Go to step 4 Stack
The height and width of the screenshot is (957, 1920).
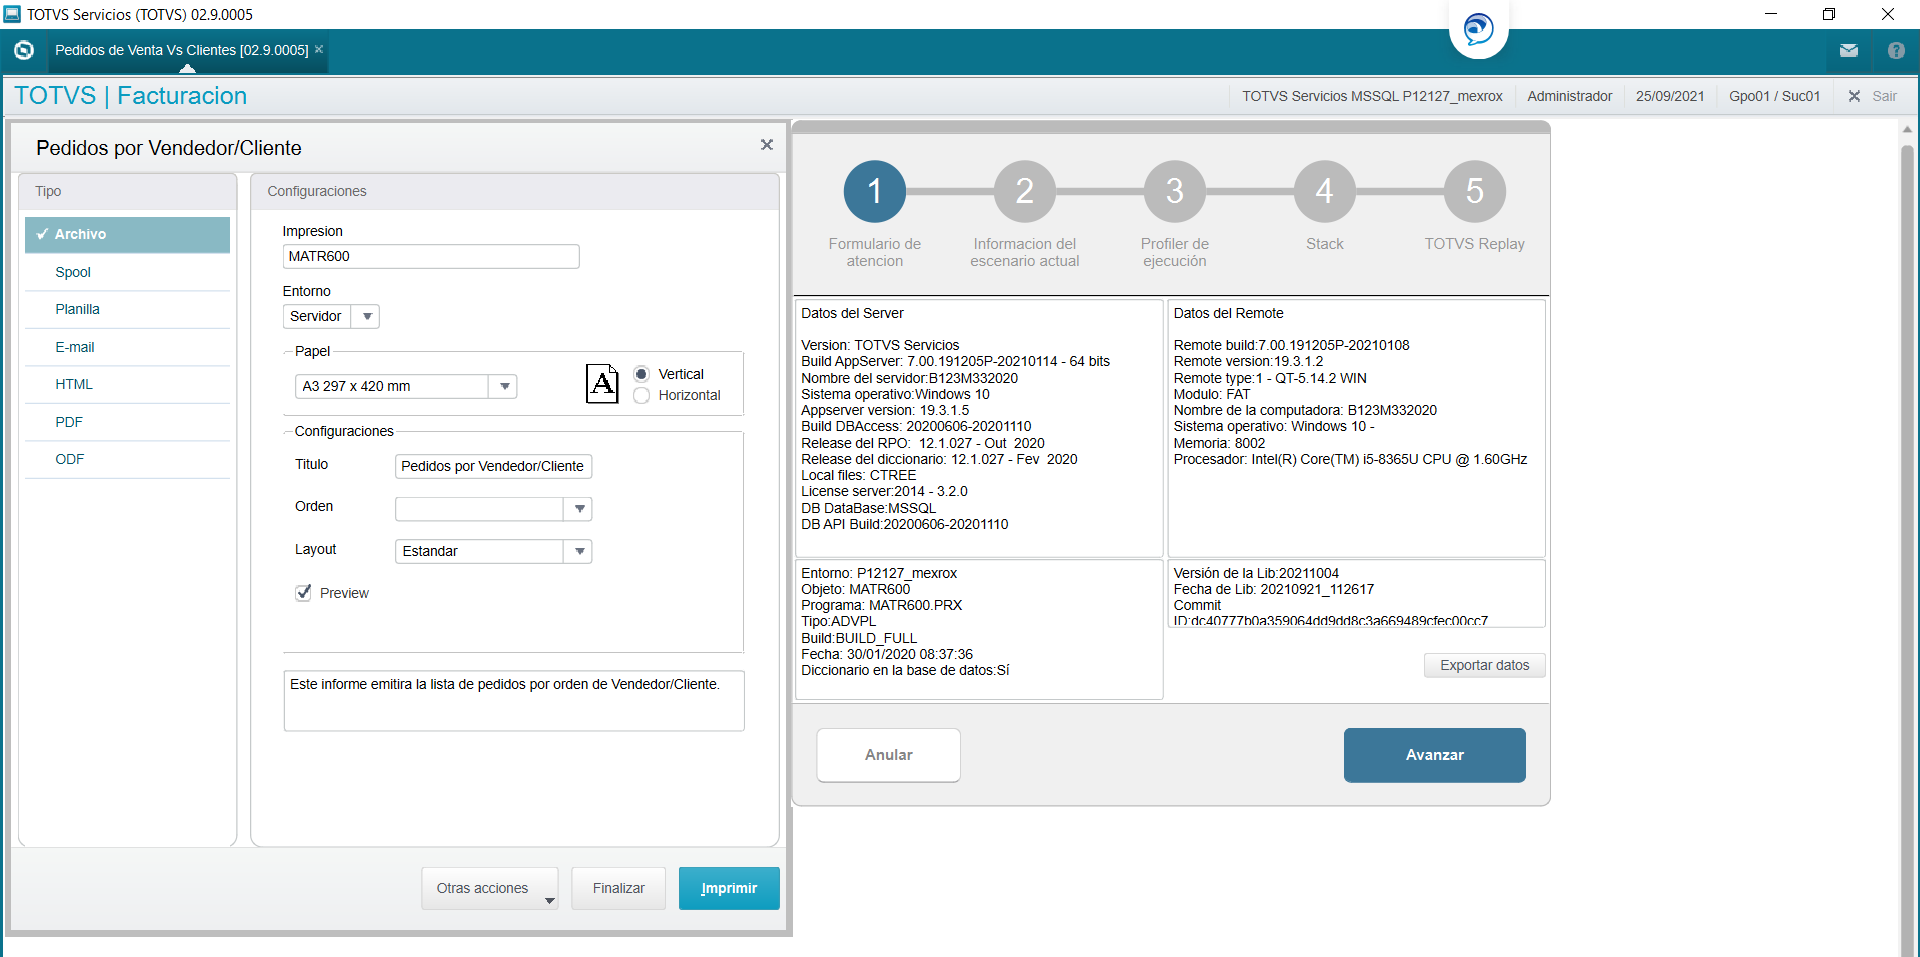(1325, 191)
